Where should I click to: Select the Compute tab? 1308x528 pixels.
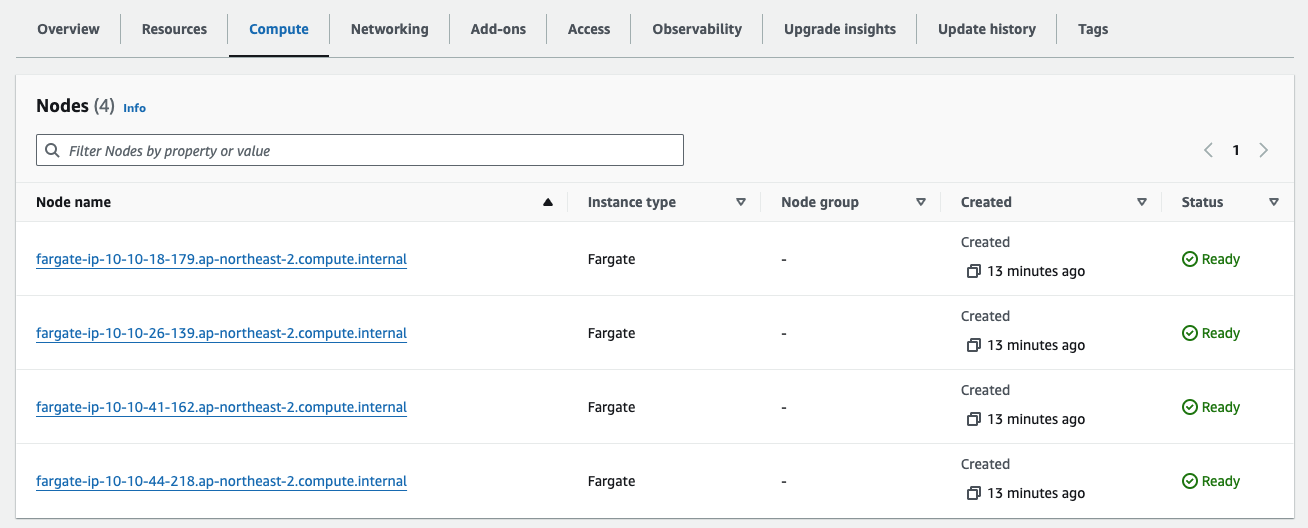[x=279, y=29]
